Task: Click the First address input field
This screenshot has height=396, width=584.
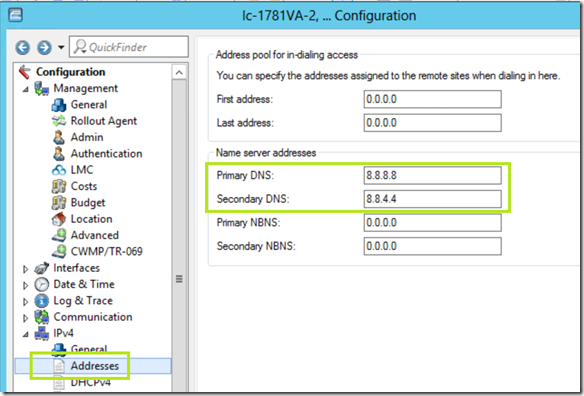Action: coord(432,99)
